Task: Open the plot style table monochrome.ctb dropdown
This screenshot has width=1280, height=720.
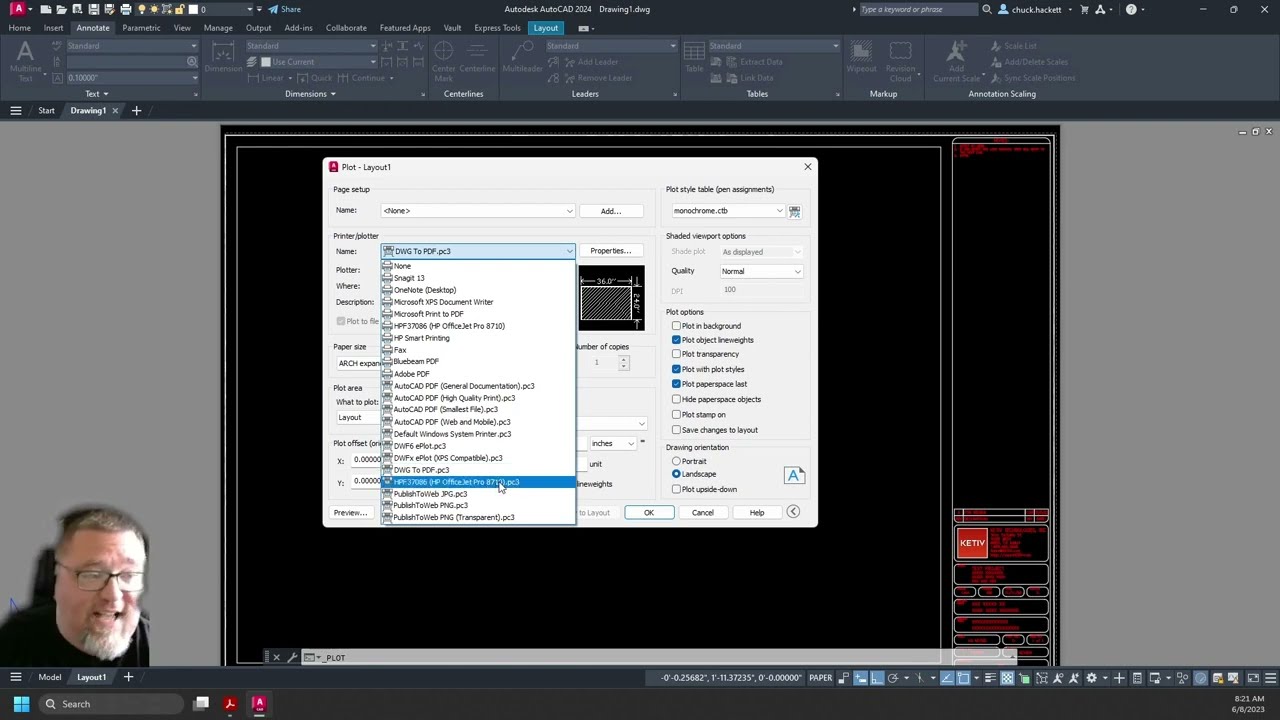Action: [728, 211]
